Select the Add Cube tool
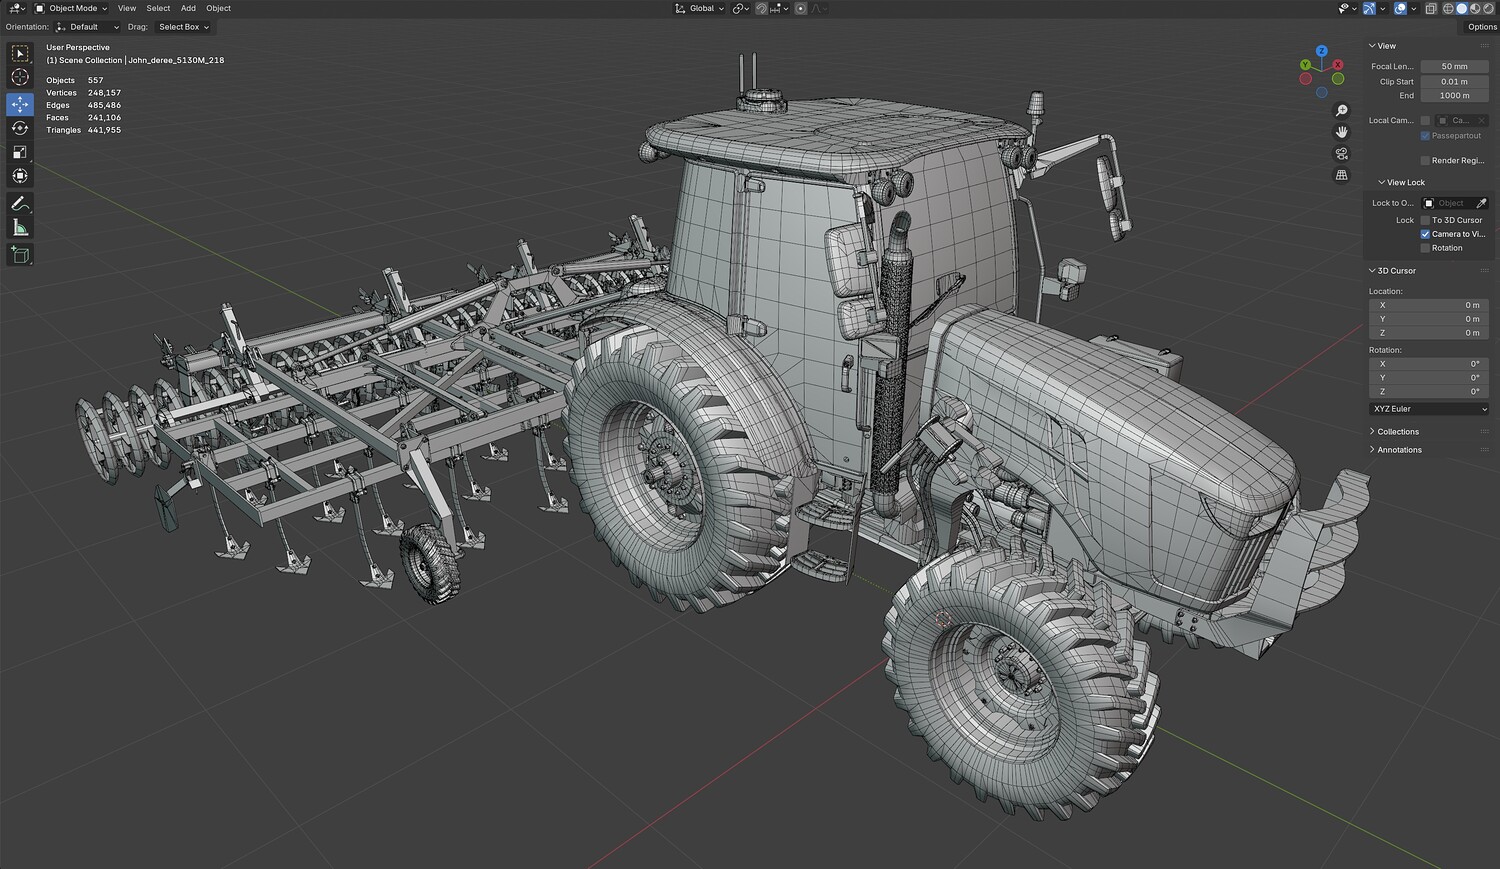Screen dimensions: 1500x869 tap(20, 256)
